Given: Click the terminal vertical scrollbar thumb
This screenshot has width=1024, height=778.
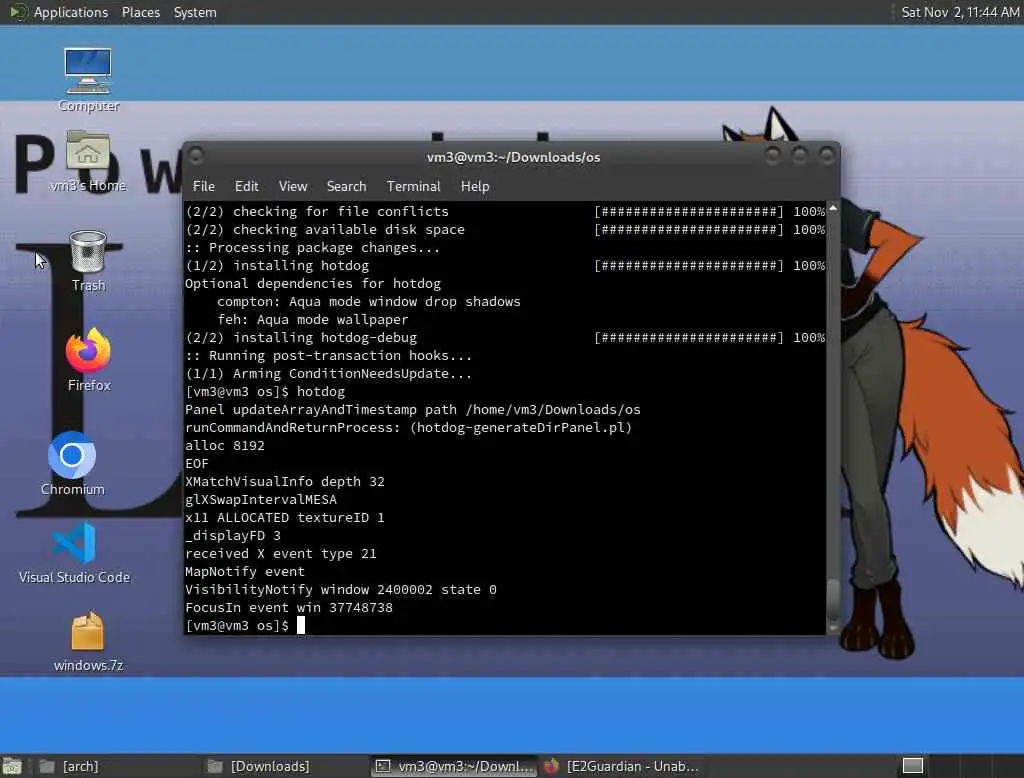Looking at the screenshot, I should pyautogui.click(x=833, y=600).
